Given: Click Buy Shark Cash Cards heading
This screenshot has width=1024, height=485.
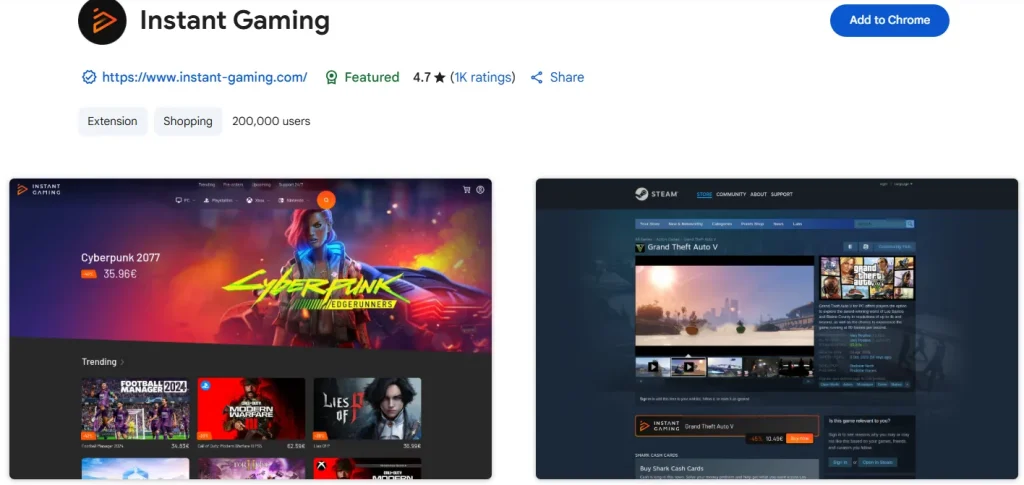Looking at the screenshot, I should click(x=671, y=469).
